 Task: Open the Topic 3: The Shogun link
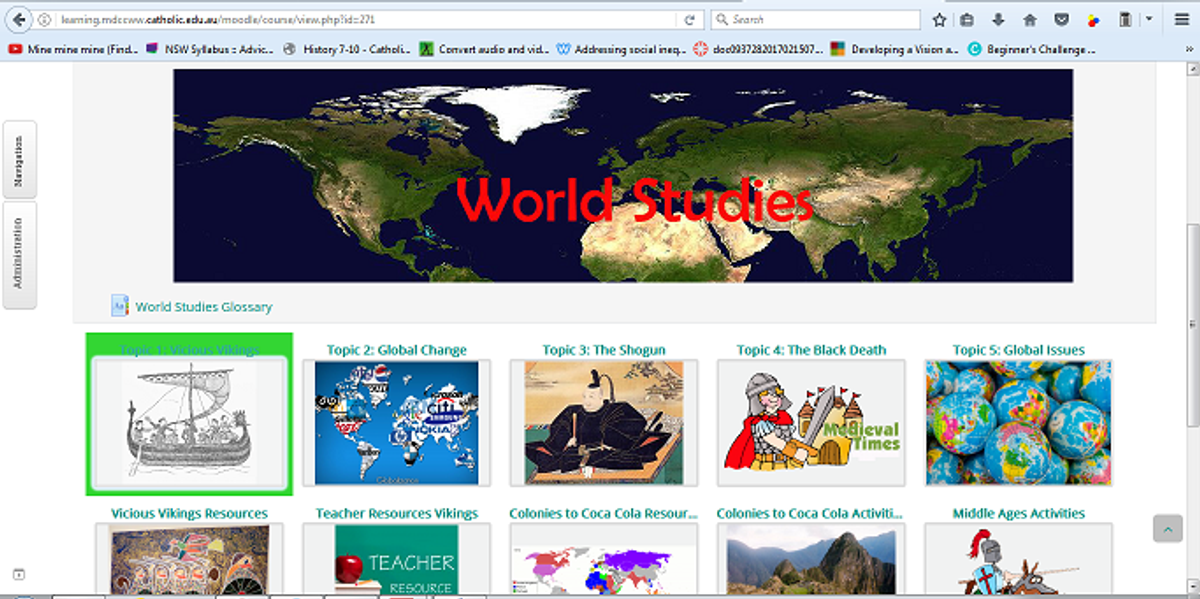[603, 350]
